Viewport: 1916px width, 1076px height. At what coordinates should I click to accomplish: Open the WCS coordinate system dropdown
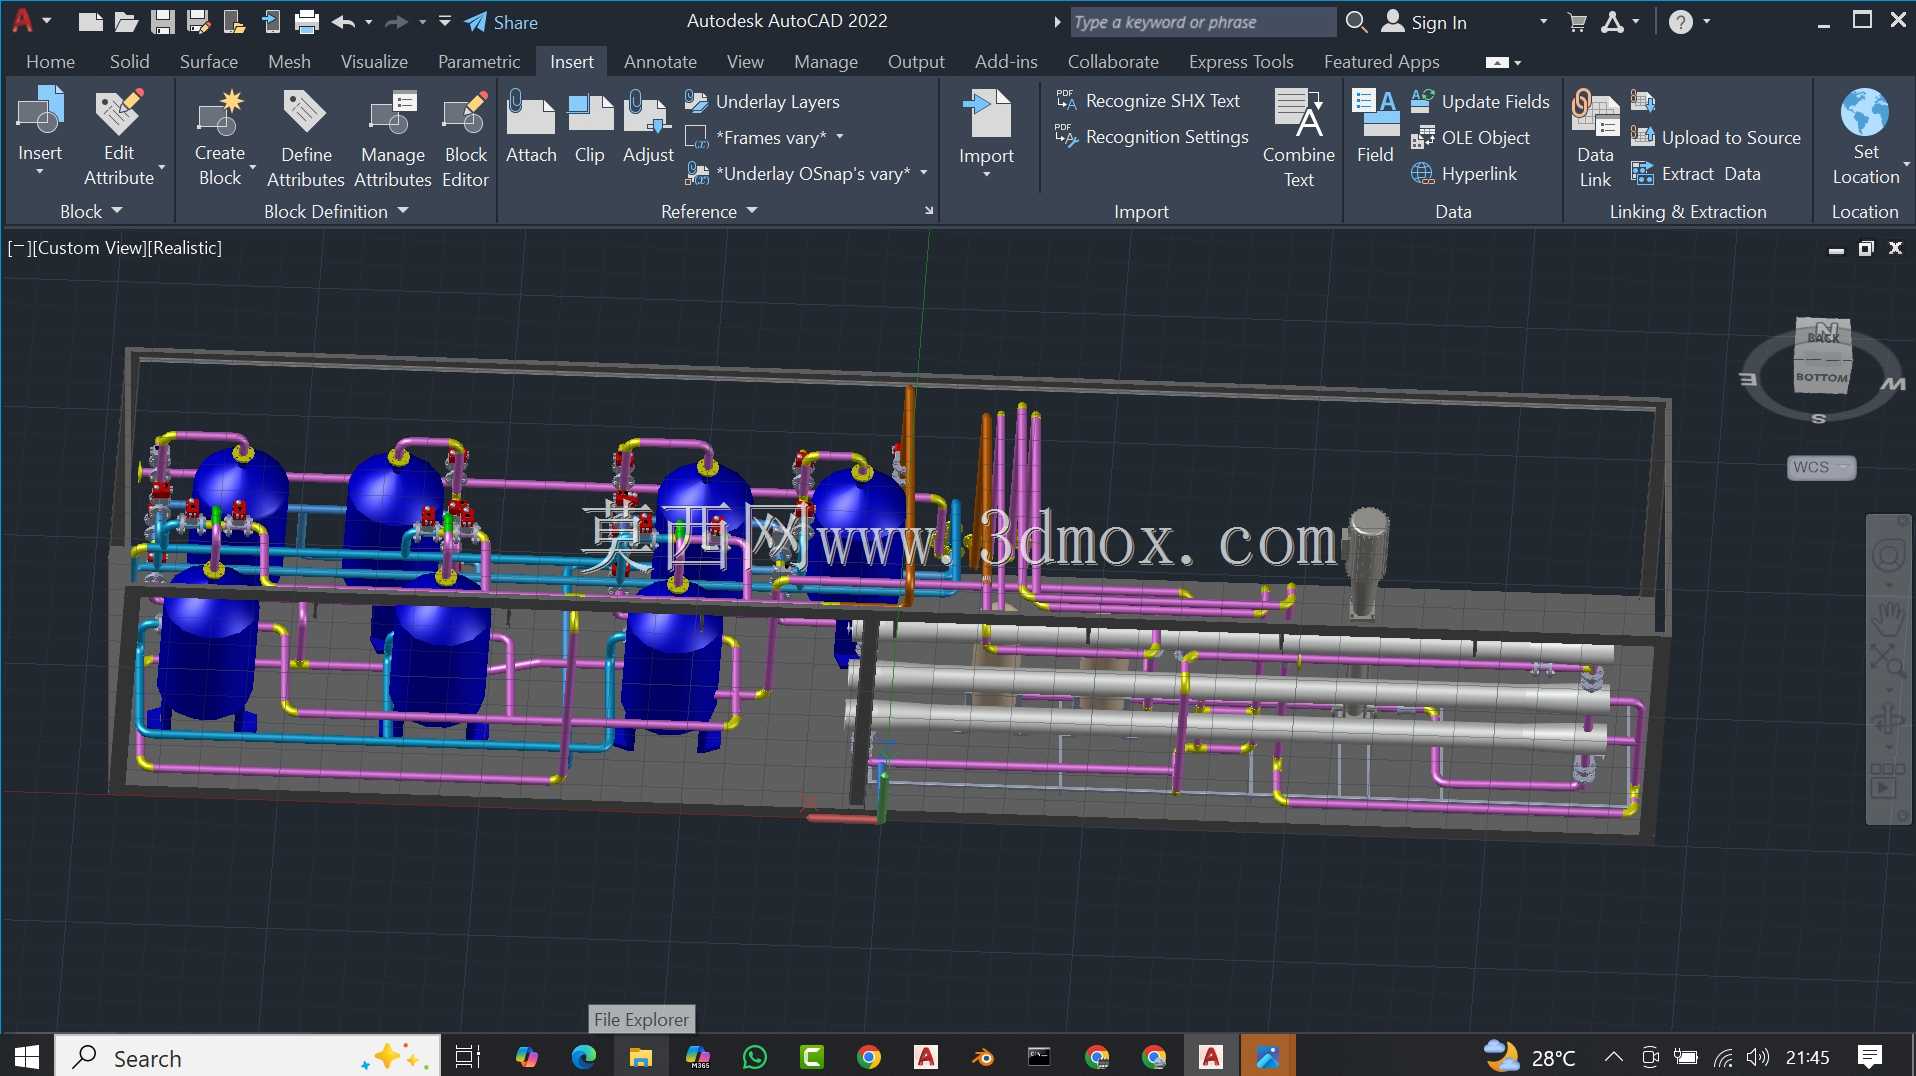1821,467
